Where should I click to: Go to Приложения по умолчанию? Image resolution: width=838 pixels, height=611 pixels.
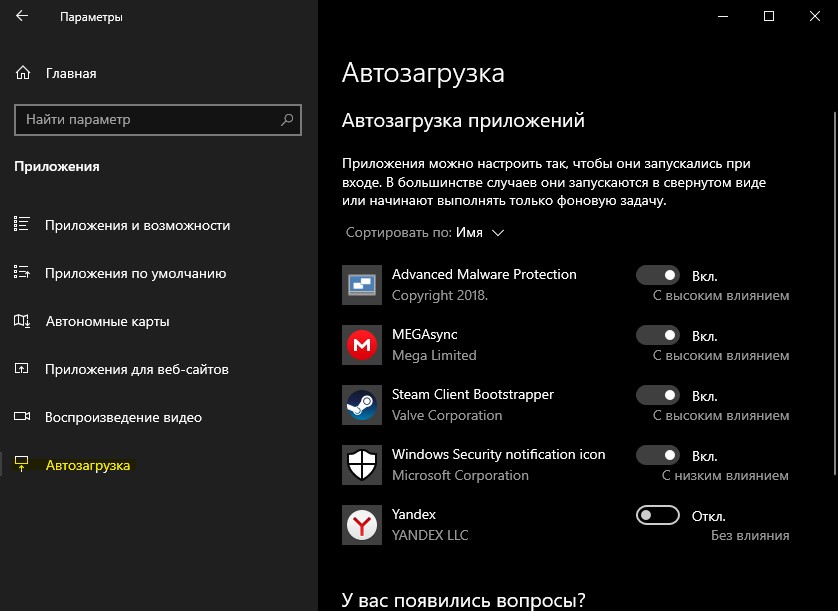135,273
